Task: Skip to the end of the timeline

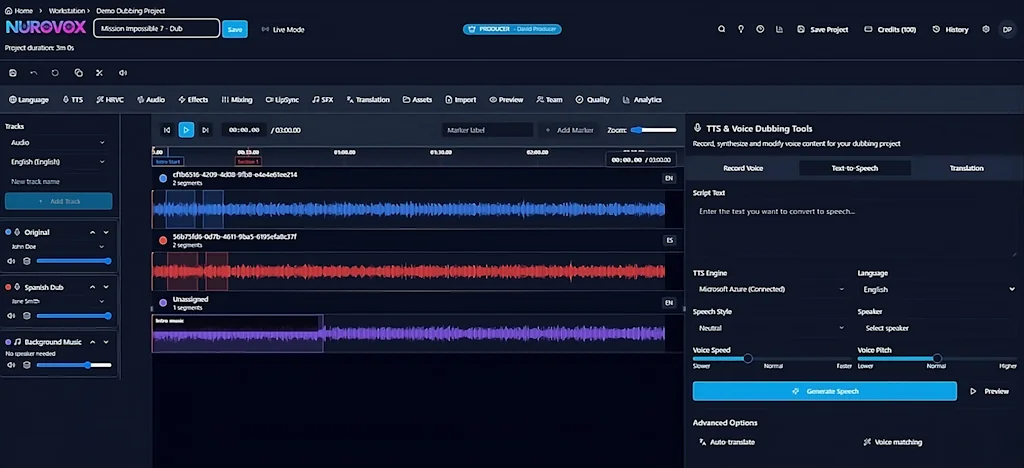Action: (205, 130)
